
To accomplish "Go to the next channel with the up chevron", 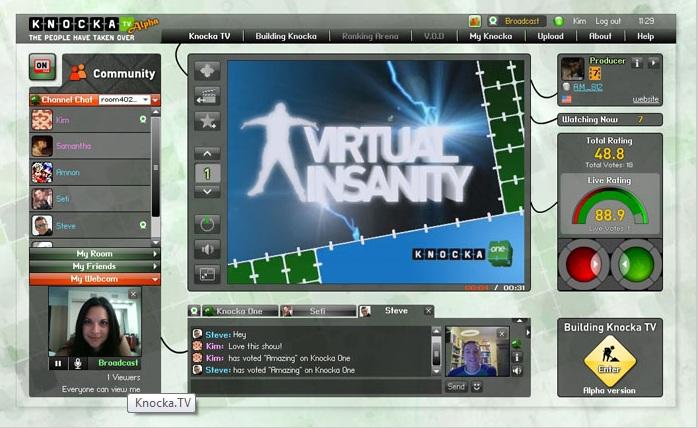I will click(x=207, y=154).
